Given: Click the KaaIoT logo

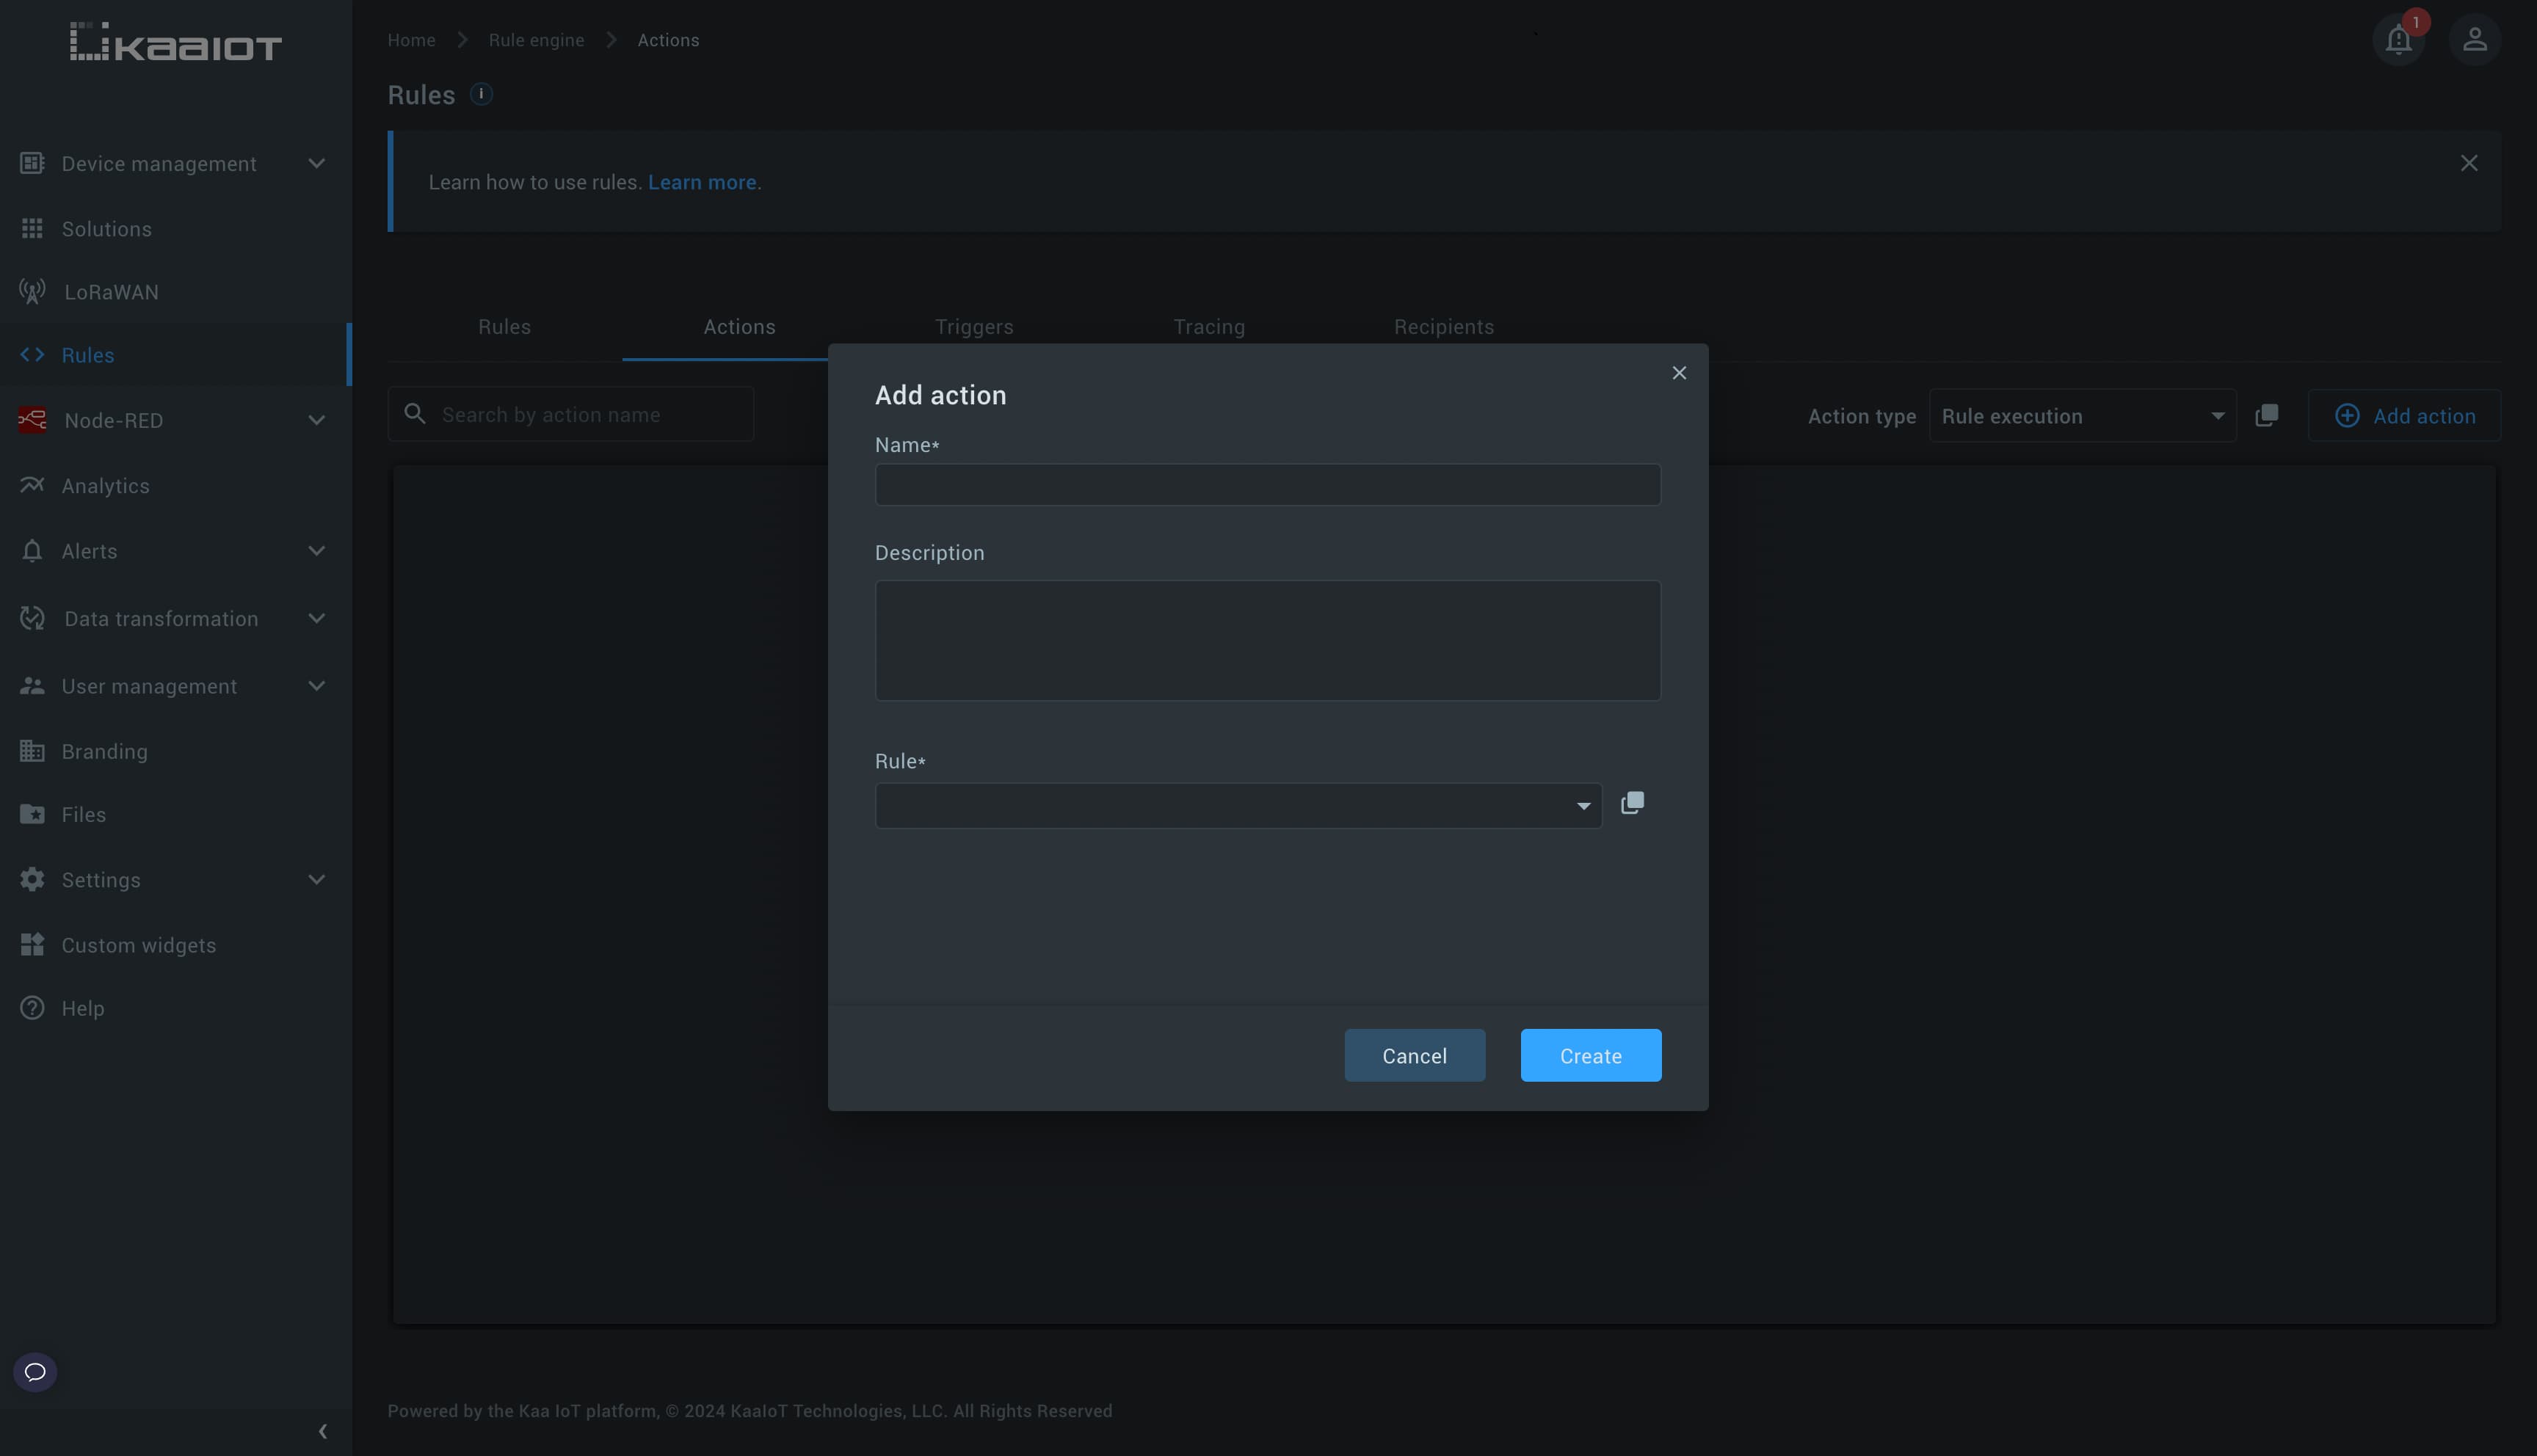Looking at the screenshot, I should [x=176, y=41].
